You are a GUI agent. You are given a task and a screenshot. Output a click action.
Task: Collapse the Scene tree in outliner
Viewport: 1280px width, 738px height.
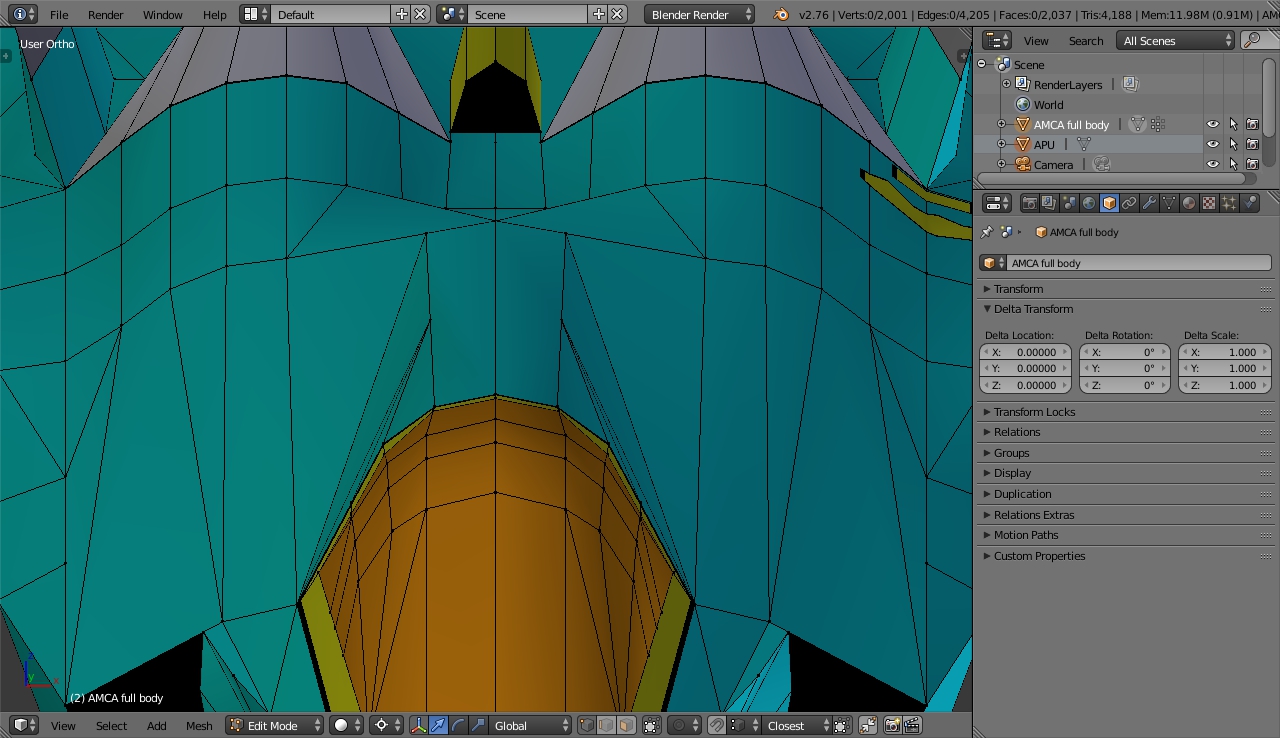click(981, 64)
